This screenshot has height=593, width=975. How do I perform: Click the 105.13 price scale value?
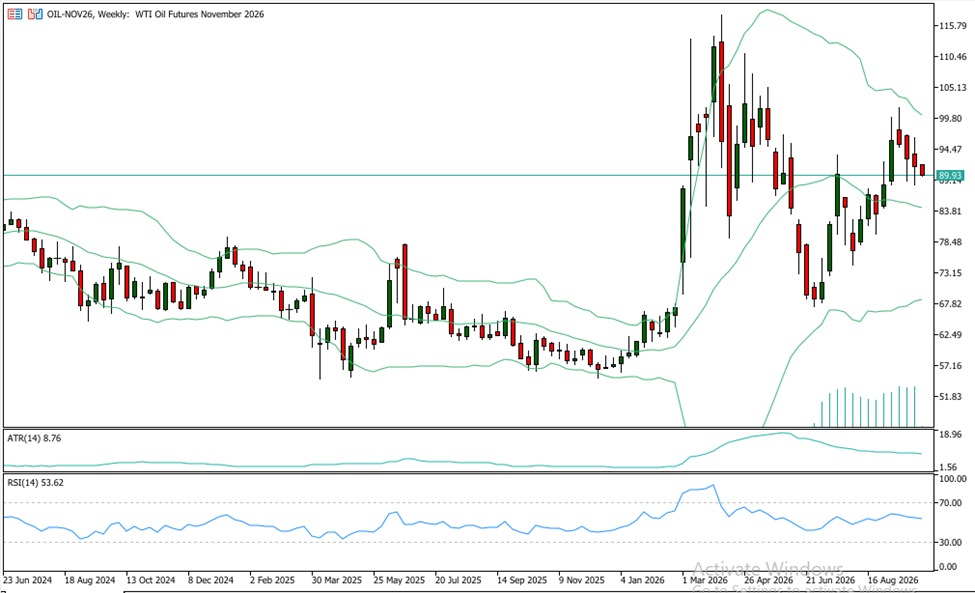tap(953, 88)
